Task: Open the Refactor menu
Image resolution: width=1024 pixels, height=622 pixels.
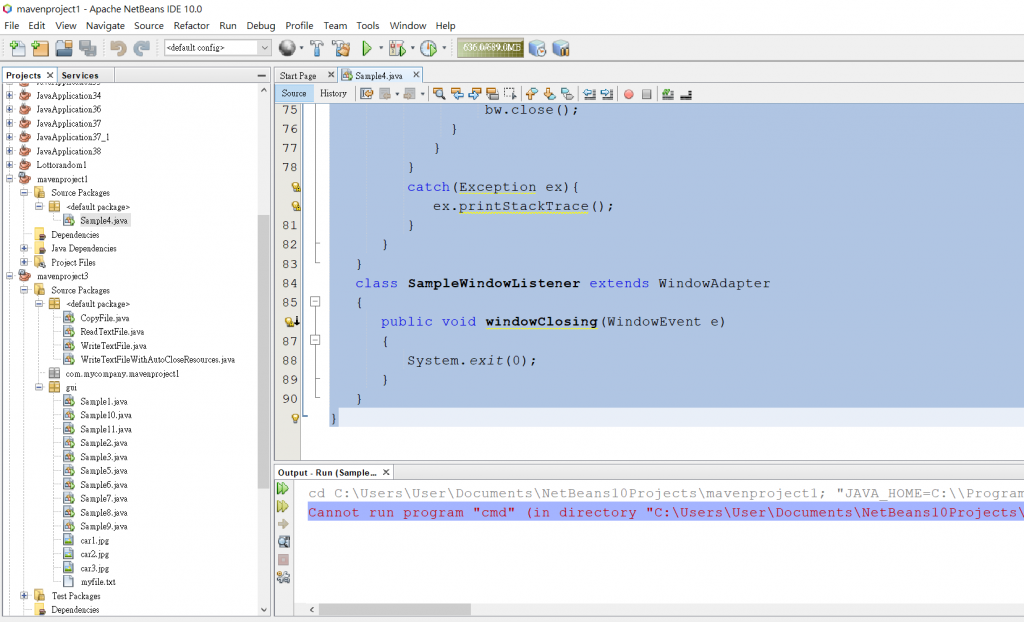Action: [x=191, y=25]
